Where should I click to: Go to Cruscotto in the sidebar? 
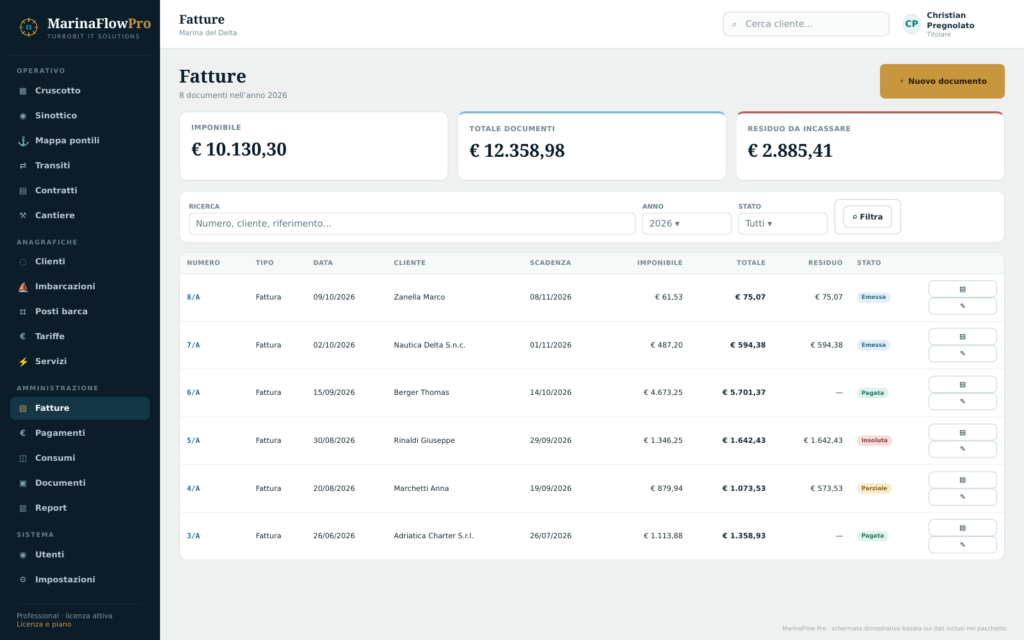(80, 91)
